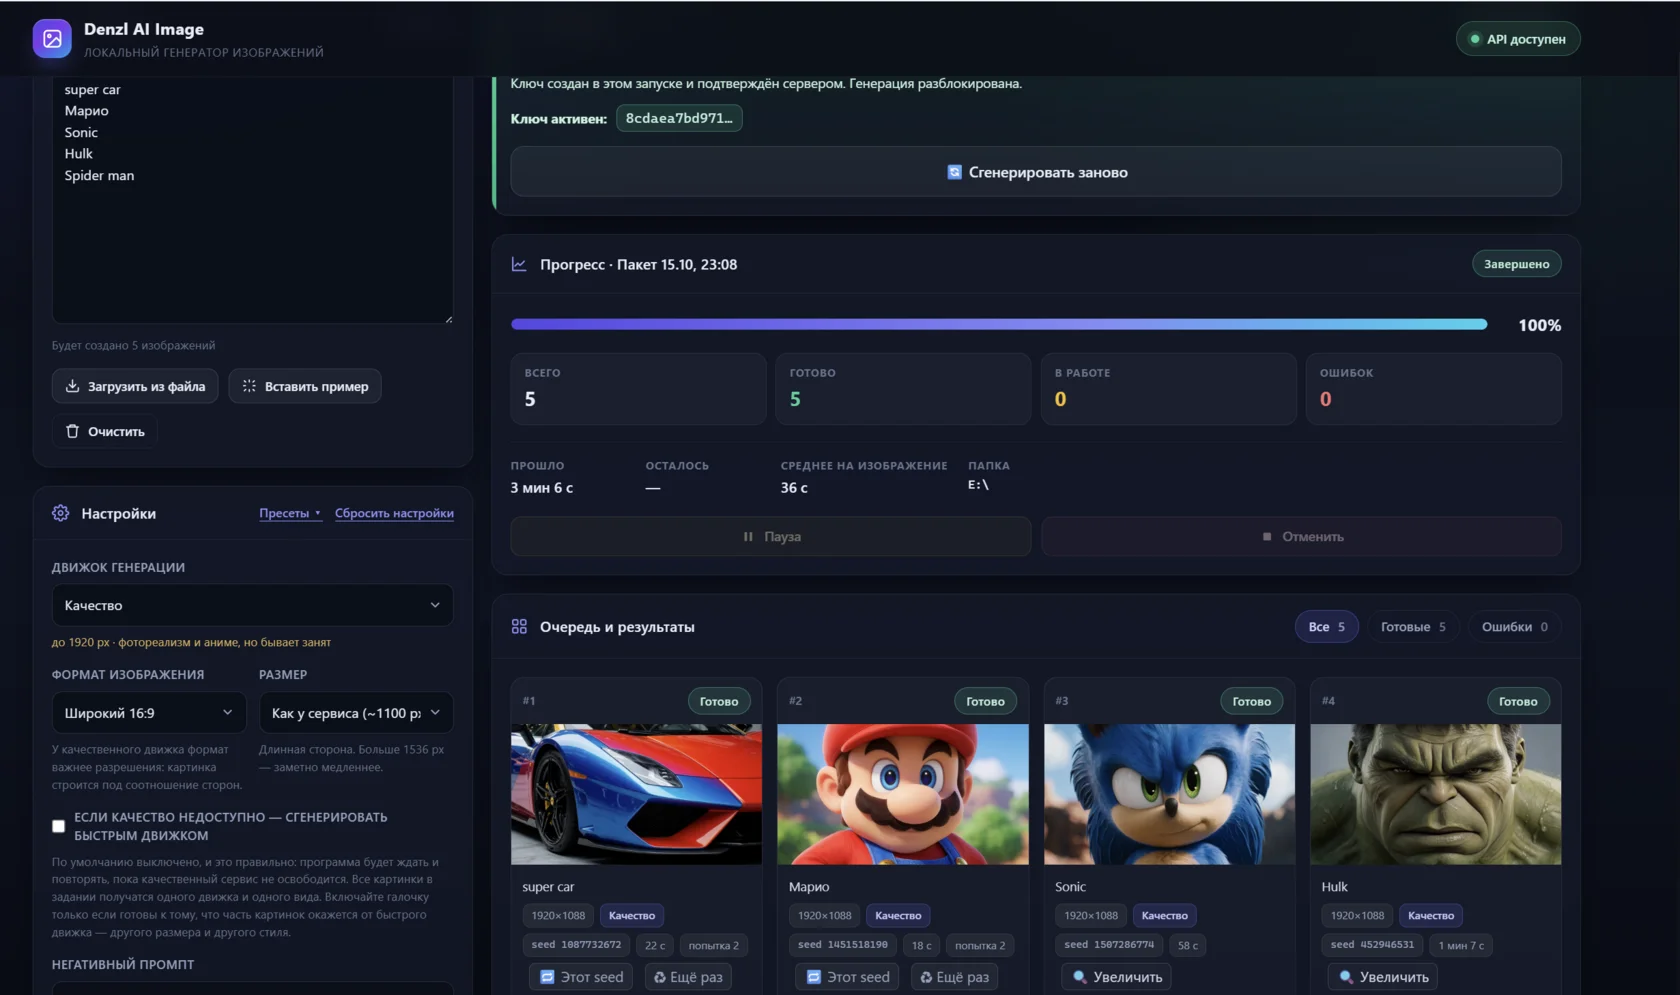This screenshot has width=1680, height=995.
Task: Open the Hulk image thumbnail
Action: pos(1436,794)
